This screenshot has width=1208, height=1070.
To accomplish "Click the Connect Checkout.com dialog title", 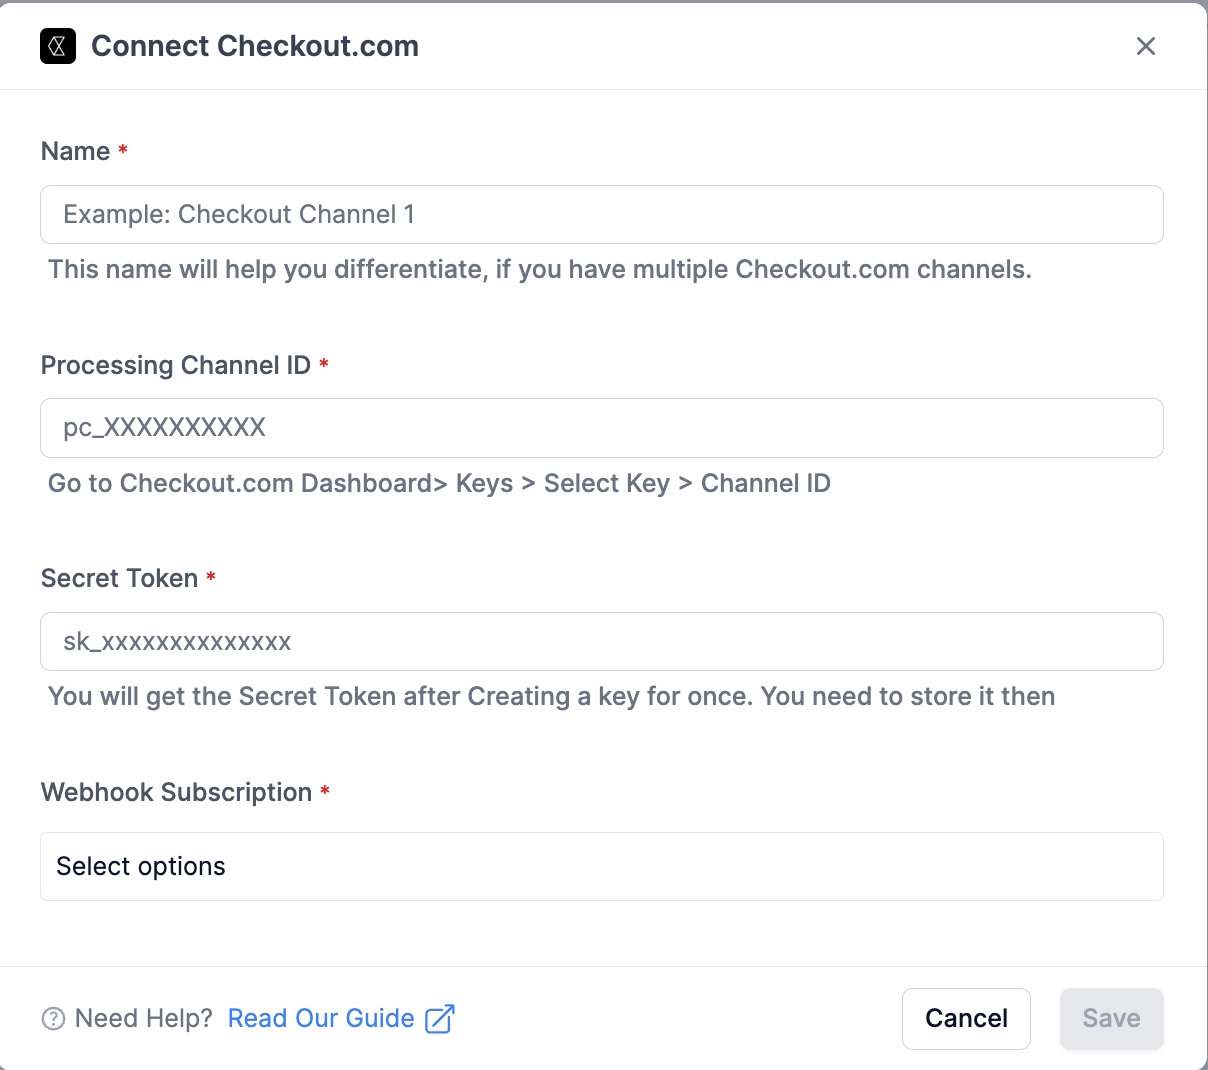I will coord(255,46).
